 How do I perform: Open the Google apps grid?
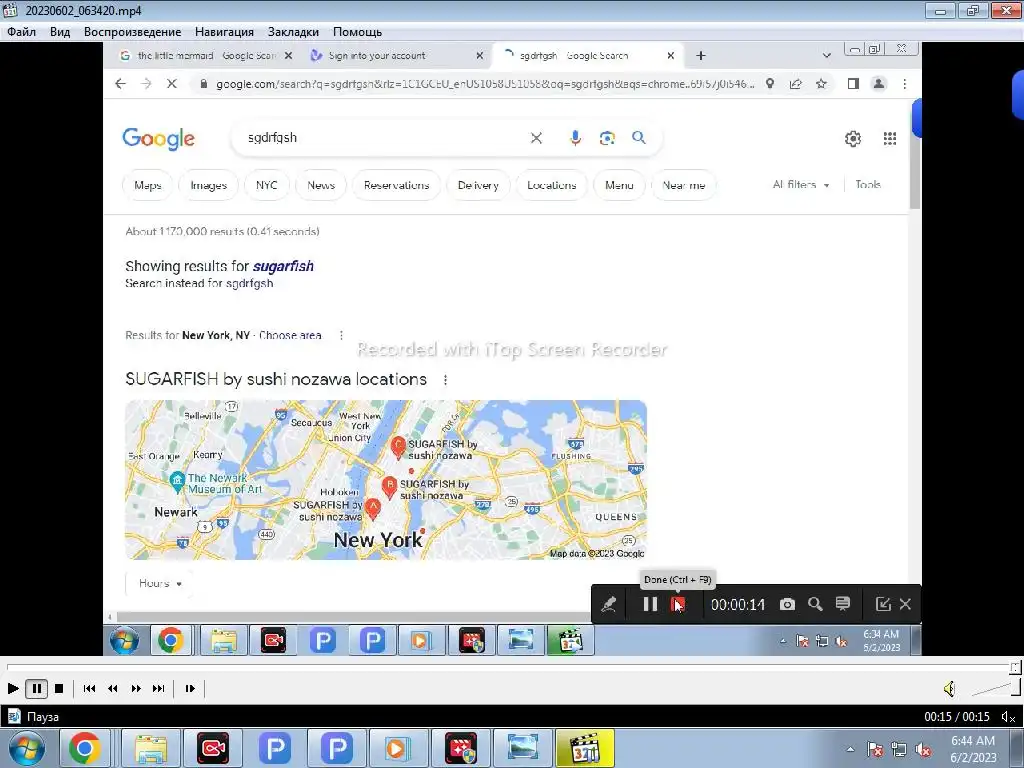click(x=889, y=138)
